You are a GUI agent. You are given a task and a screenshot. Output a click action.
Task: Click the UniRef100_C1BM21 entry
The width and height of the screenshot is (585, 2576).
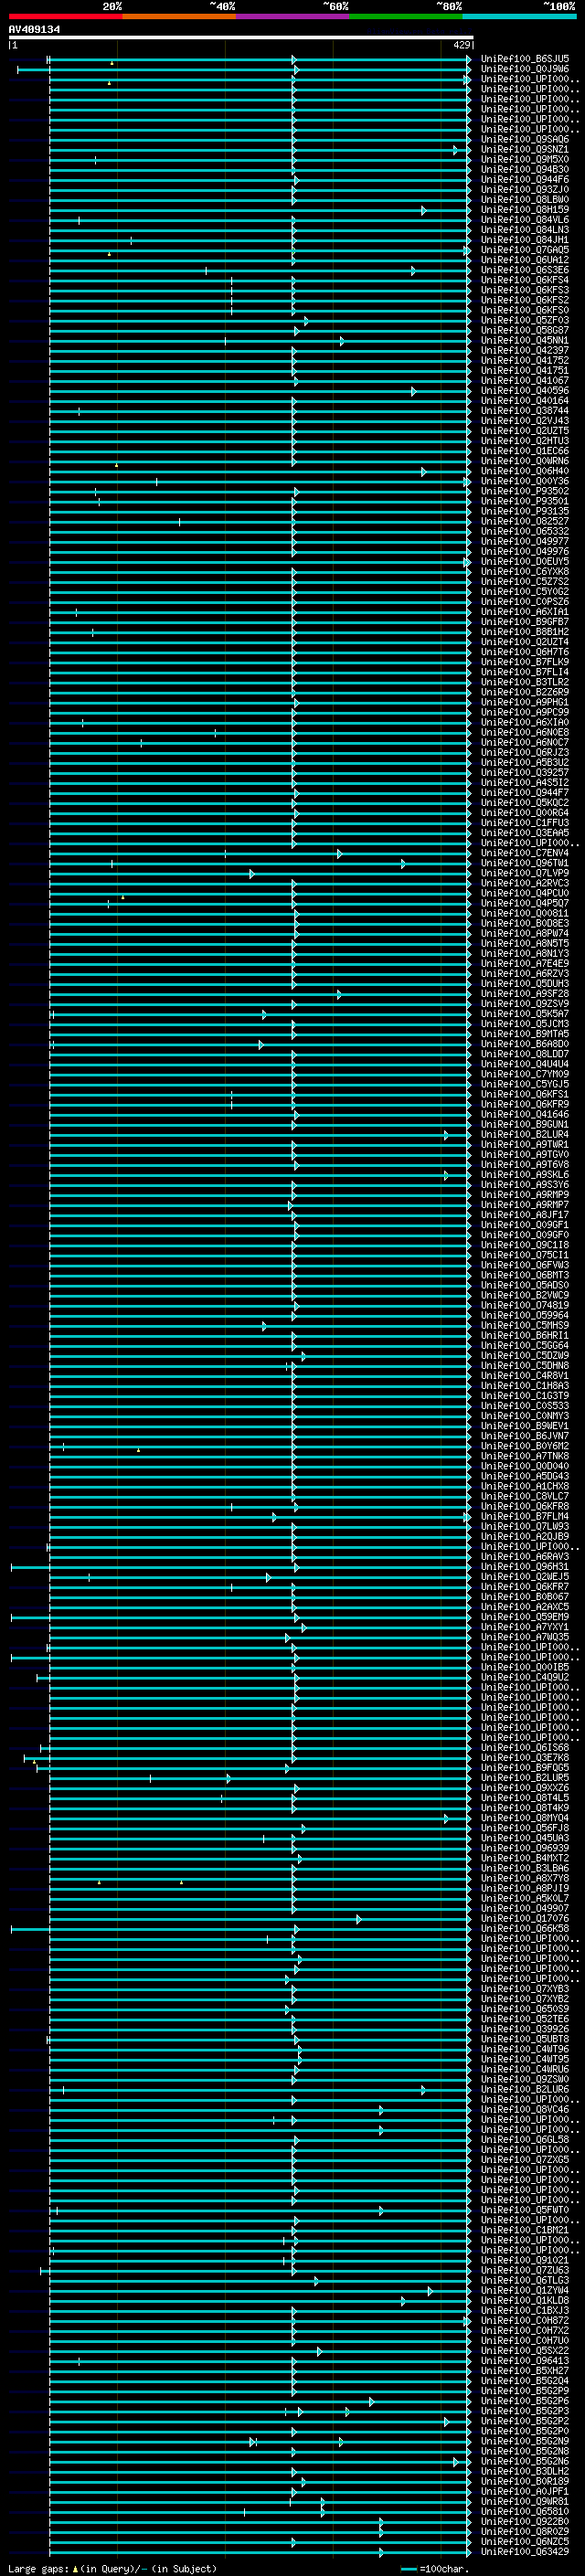(x=525, y=2230)
